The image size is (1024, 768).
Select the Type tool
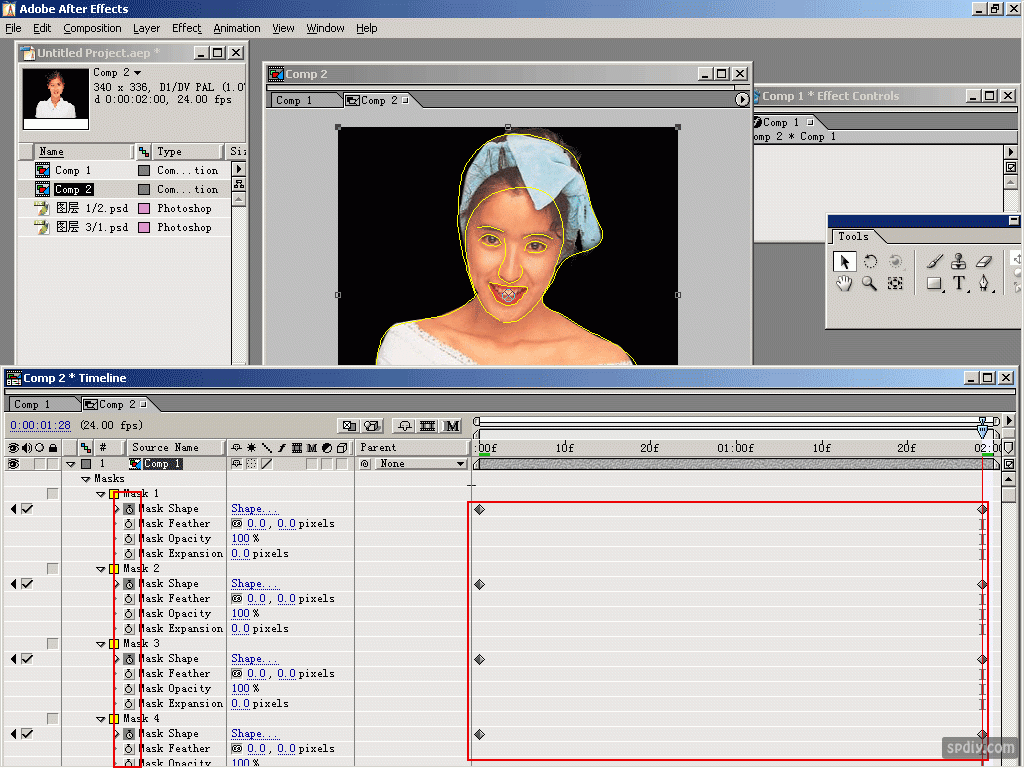click(x=959, y=284)
